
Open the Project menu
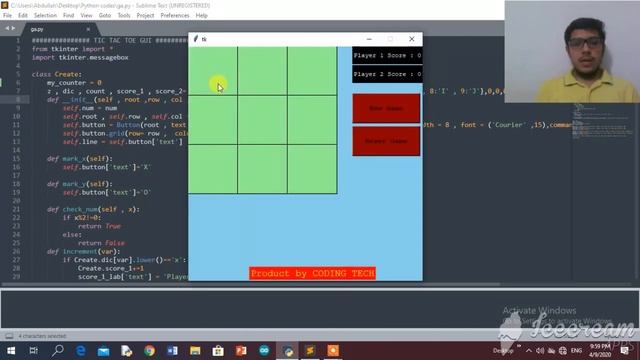click(x=145, y=16)
